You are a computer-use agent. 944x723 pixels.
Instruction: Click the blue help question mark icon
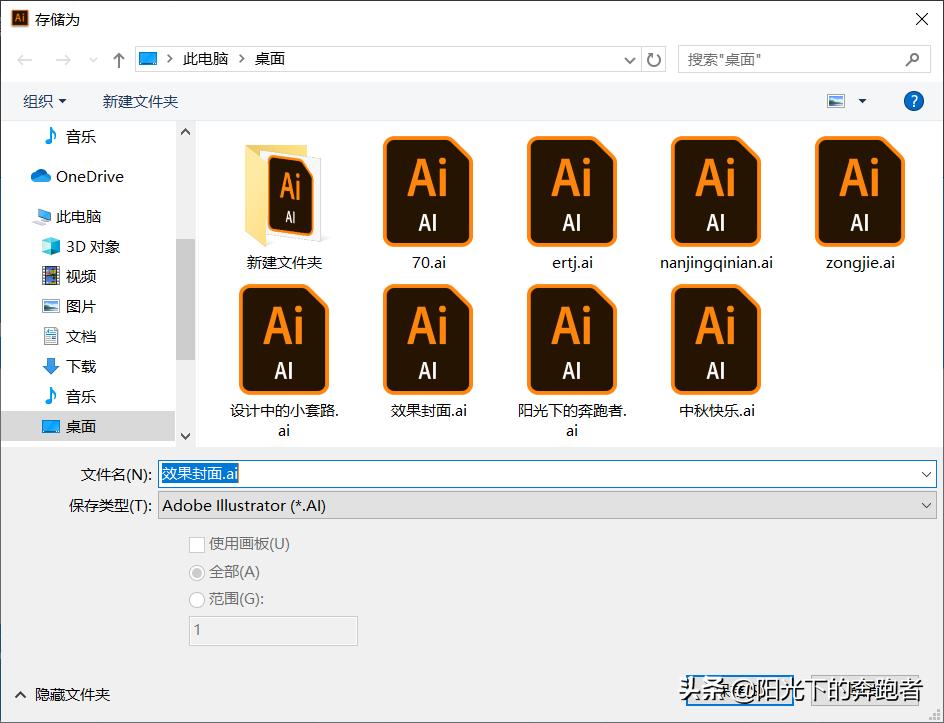coord(912,100)
